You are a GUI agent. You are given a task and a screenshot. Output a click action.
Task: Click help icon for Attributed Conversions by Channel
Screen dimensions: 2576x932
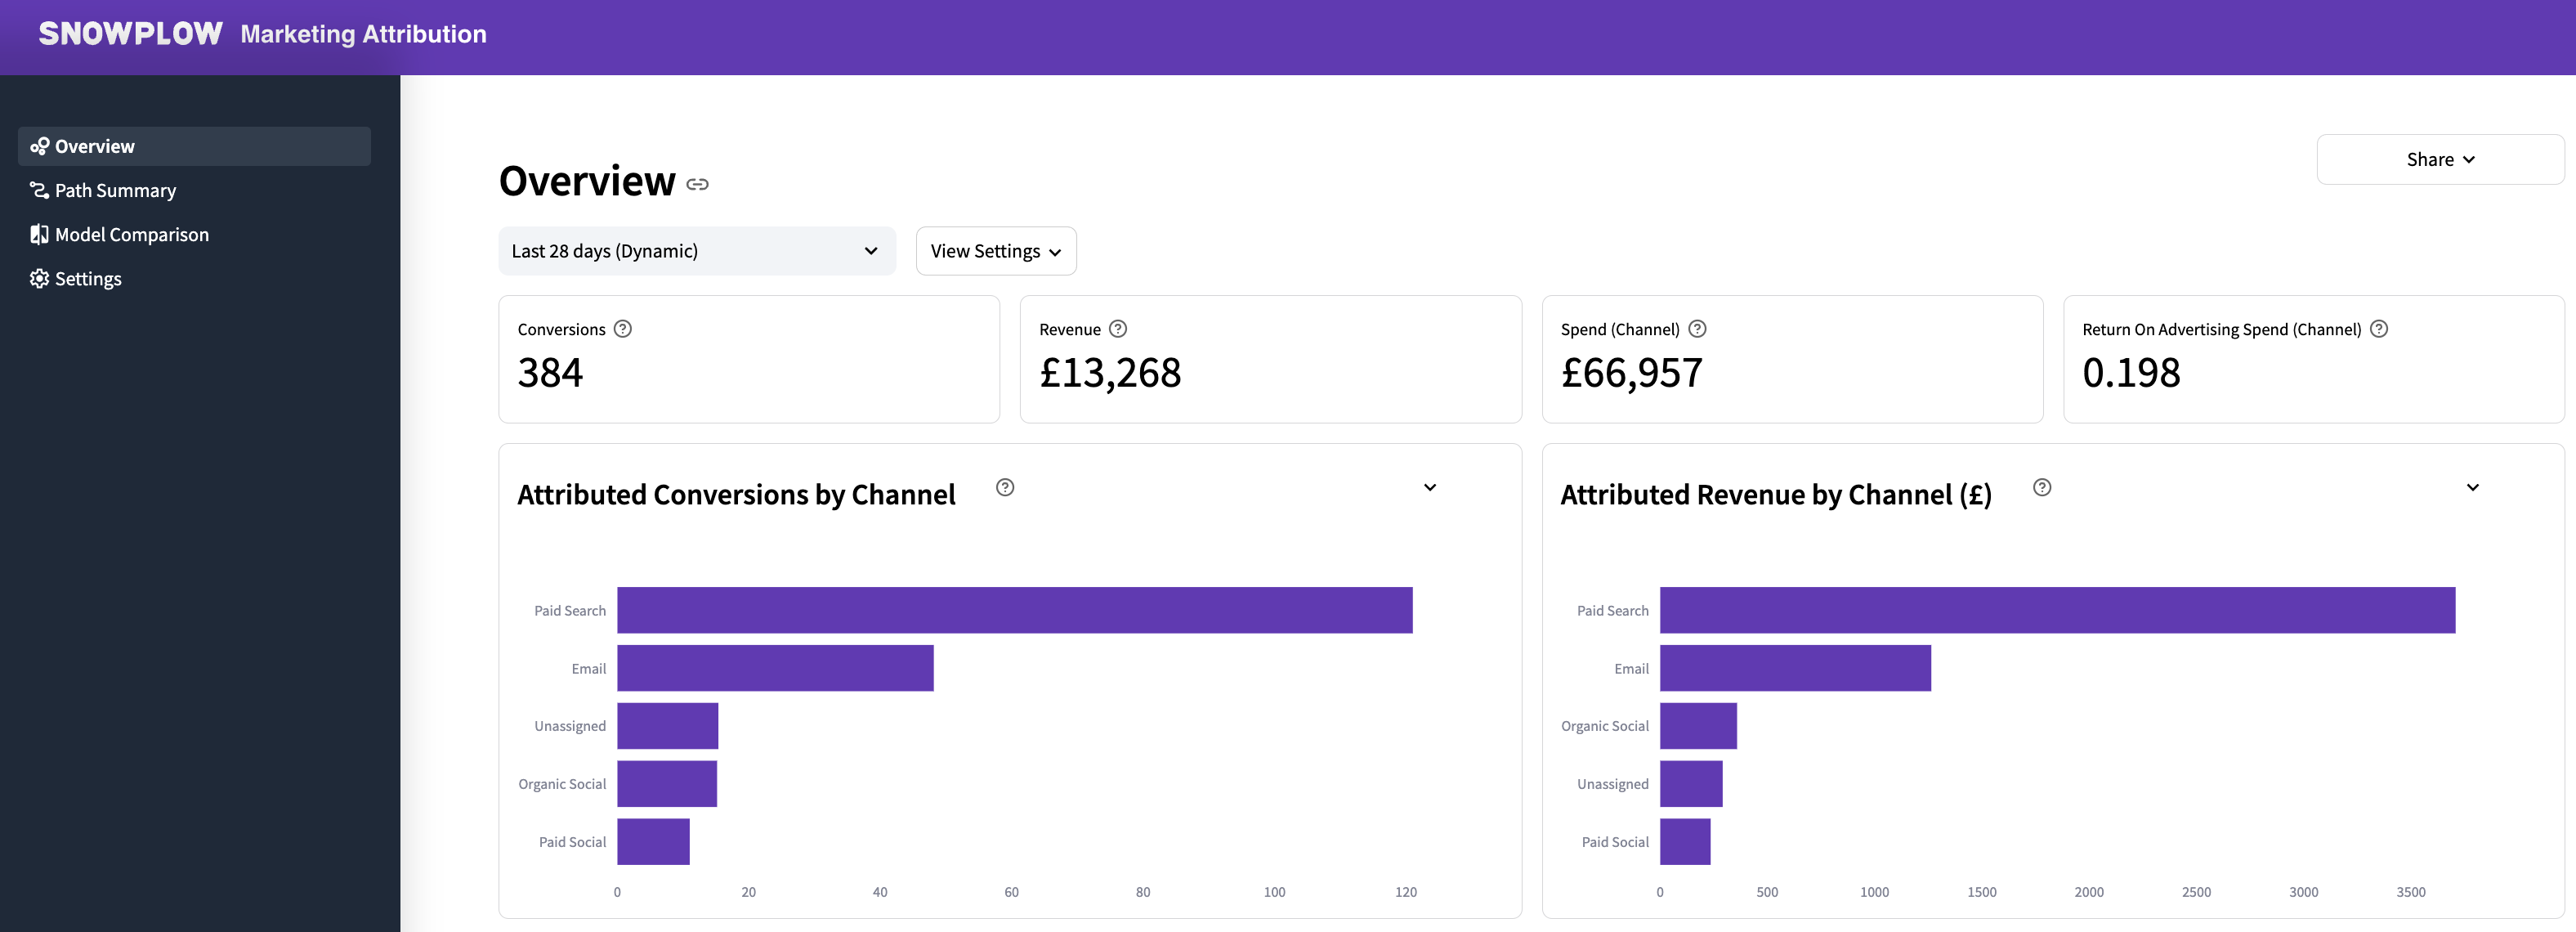click(1005, 487)
